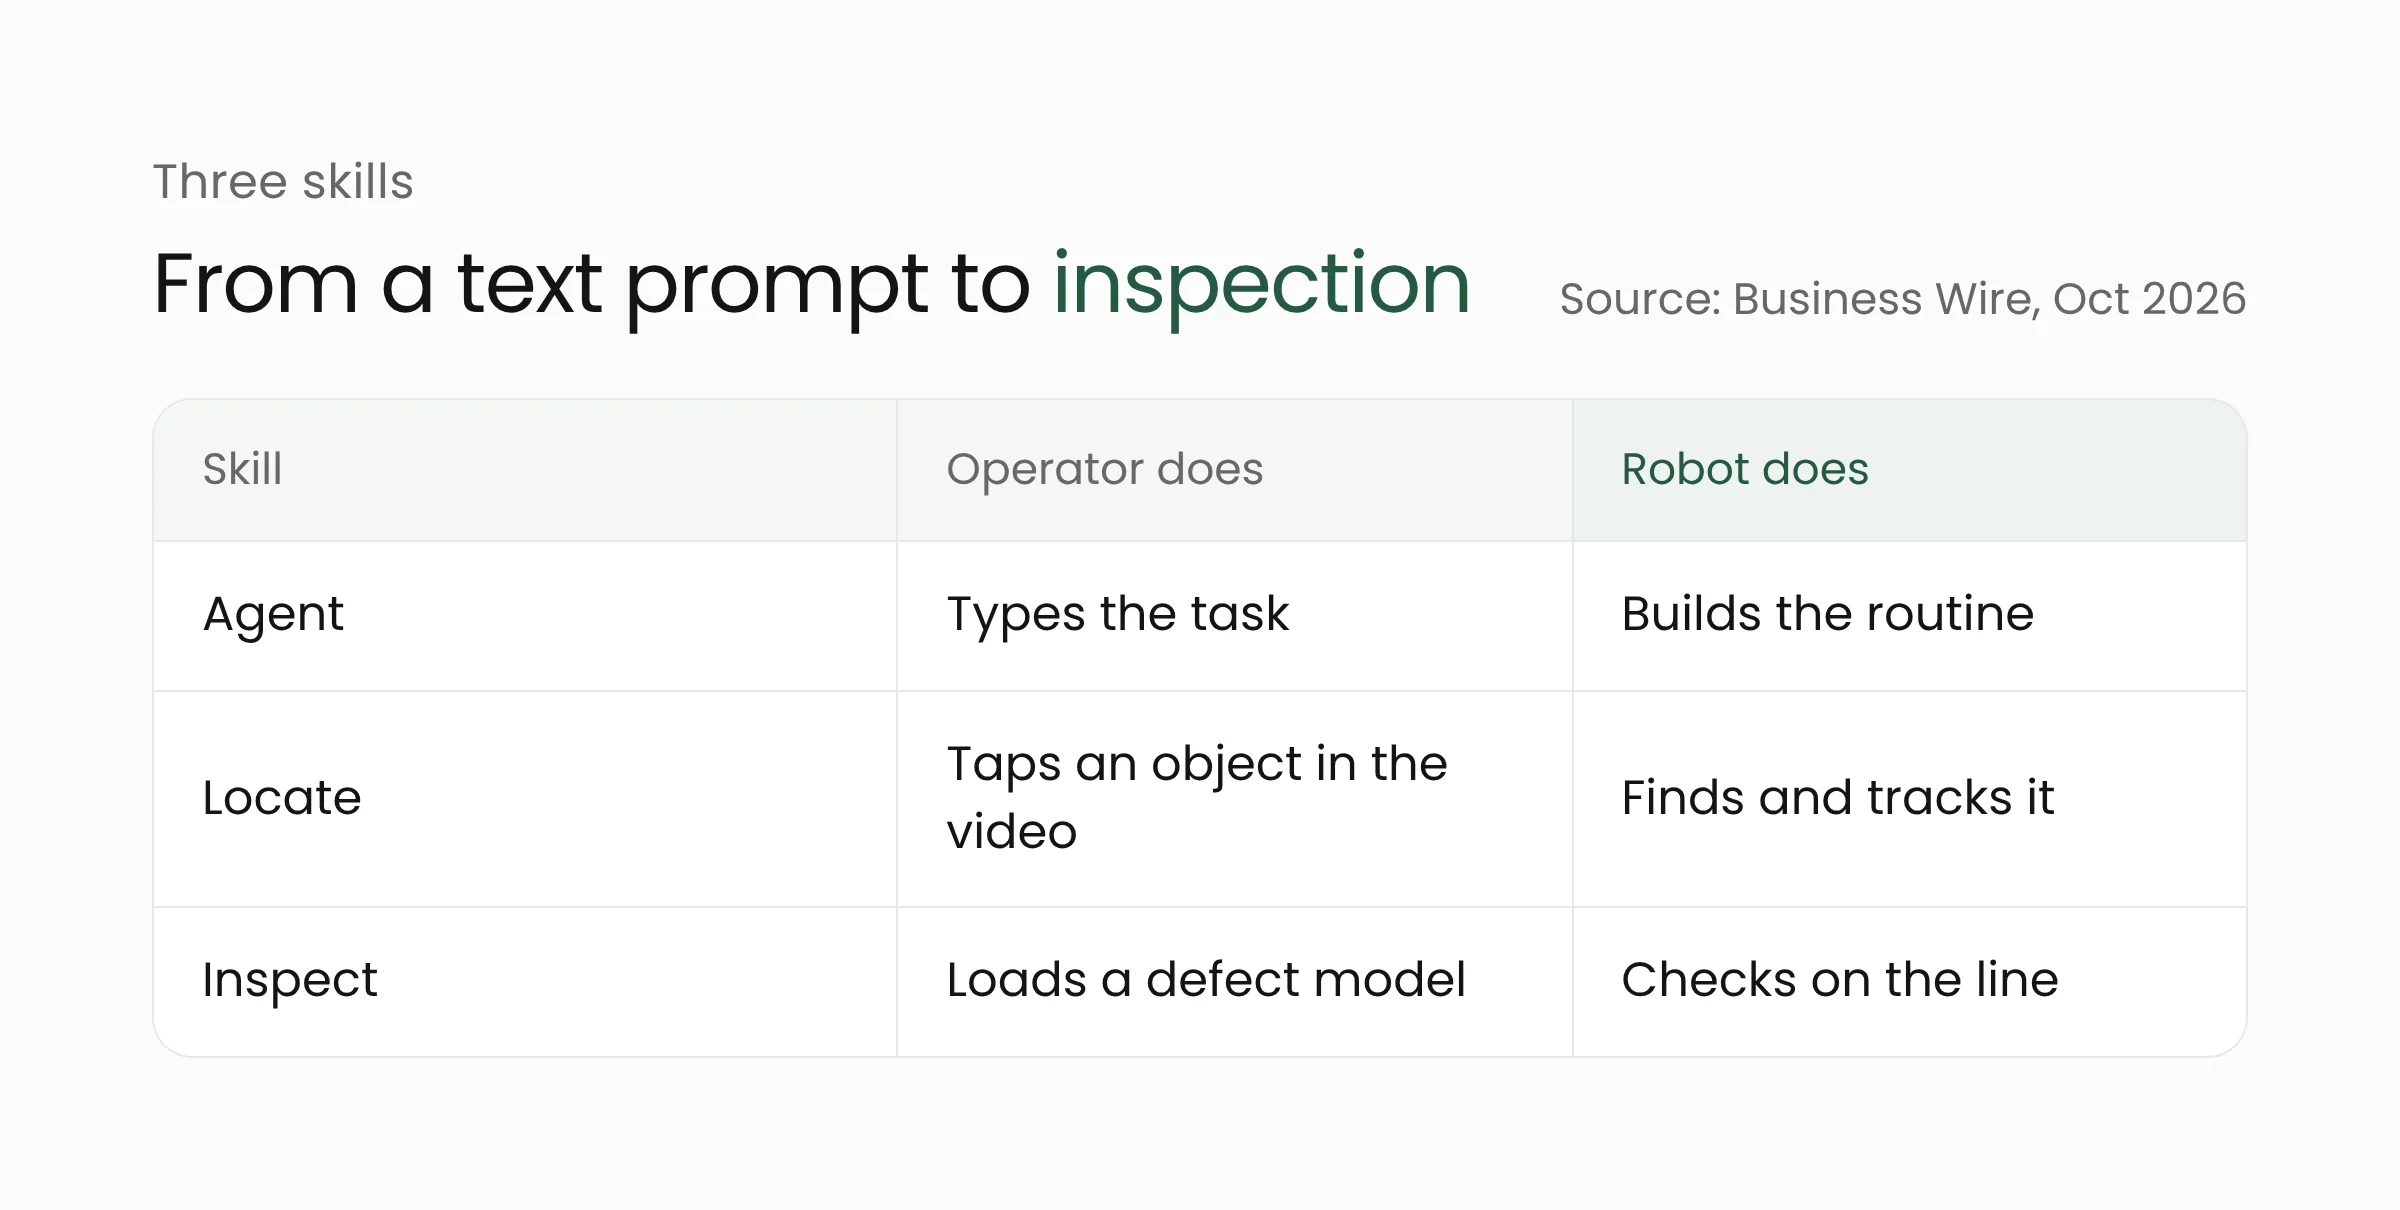Click the 'Operator does' column header

click(x=1235, y=470)
